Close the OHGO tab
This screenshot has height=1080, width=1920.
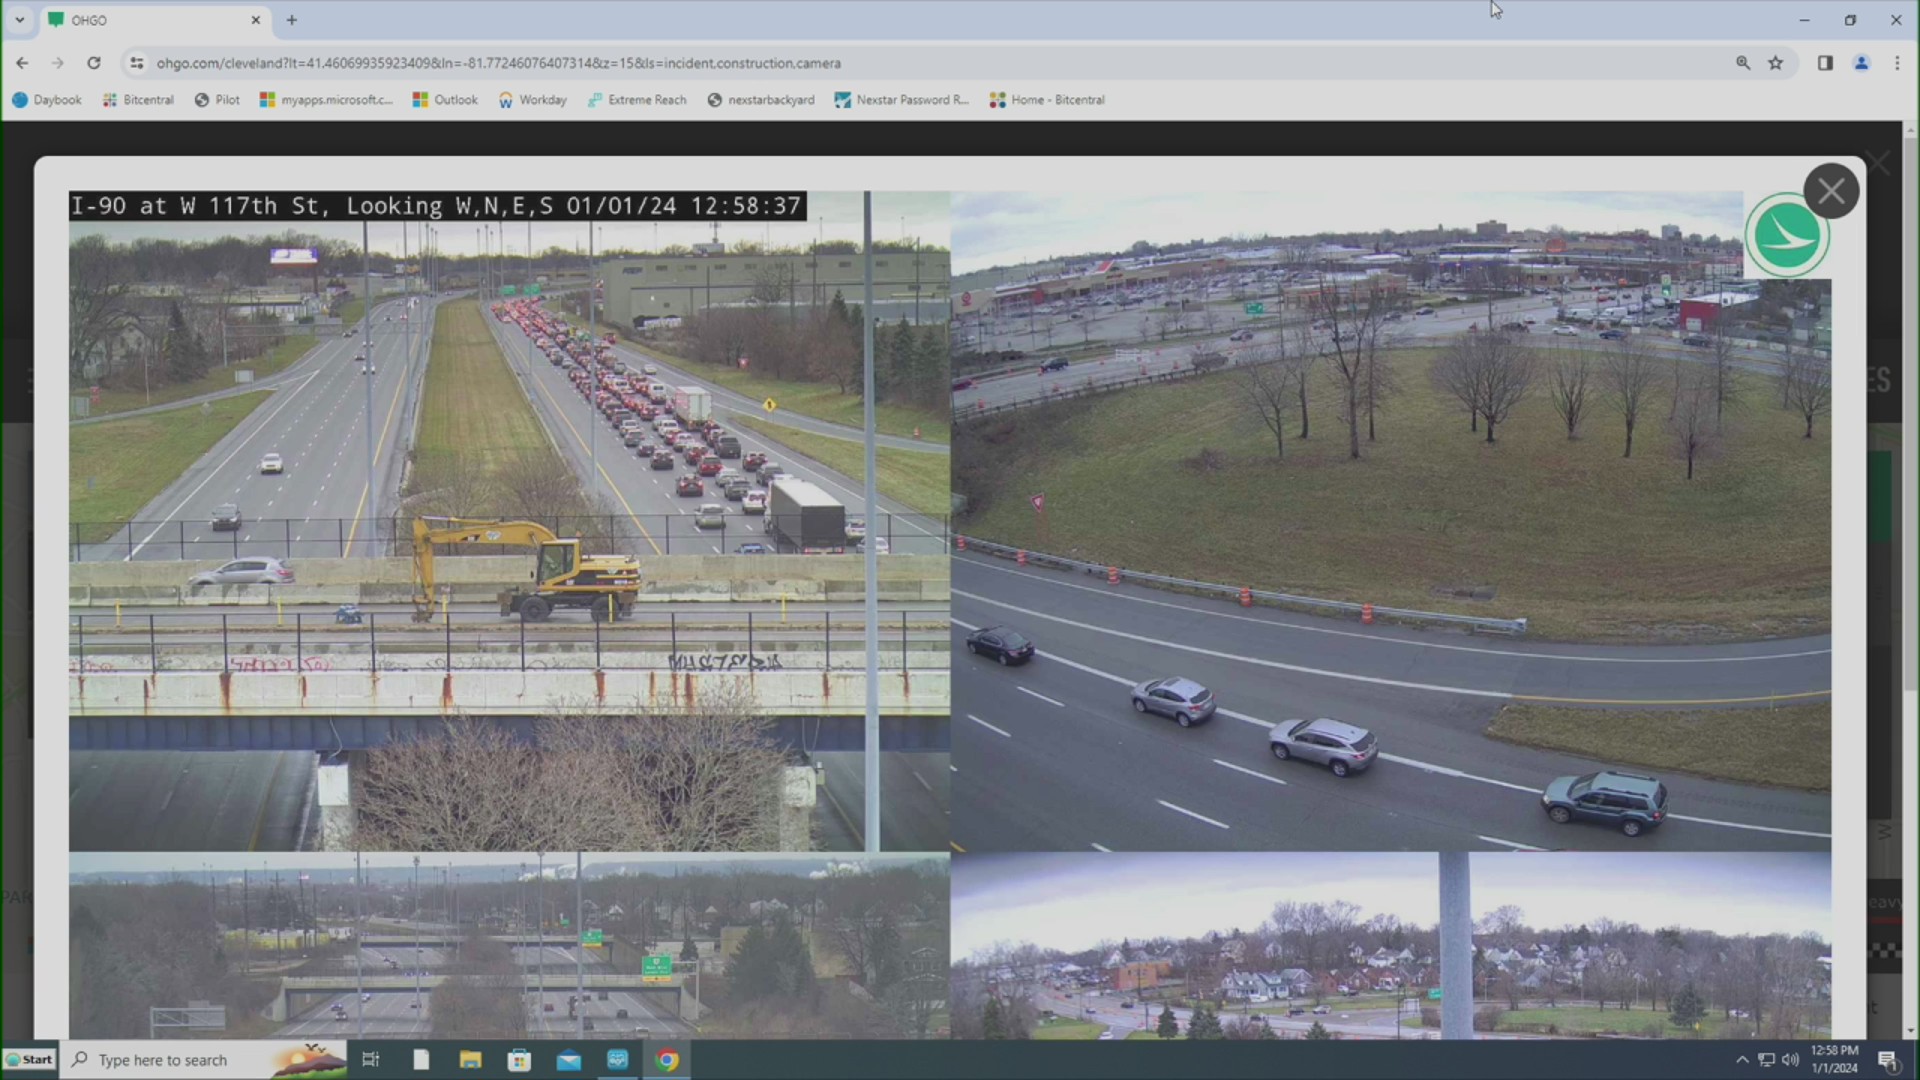[255, 20]
